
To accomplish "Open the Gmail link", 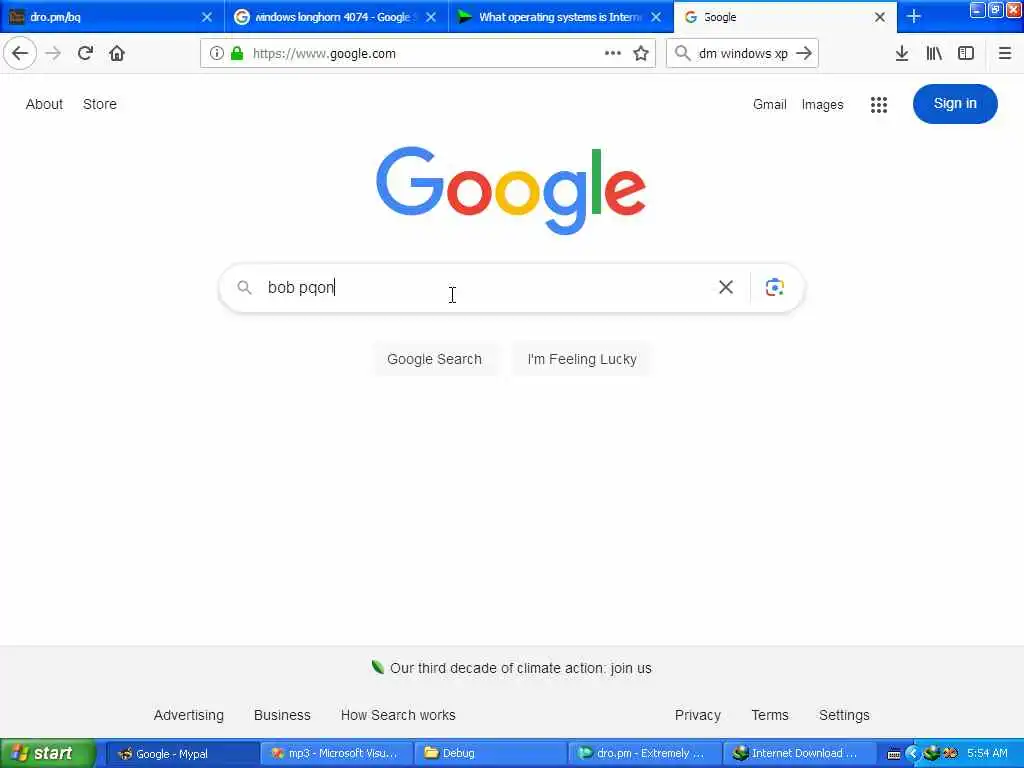I will coord(769,104).
